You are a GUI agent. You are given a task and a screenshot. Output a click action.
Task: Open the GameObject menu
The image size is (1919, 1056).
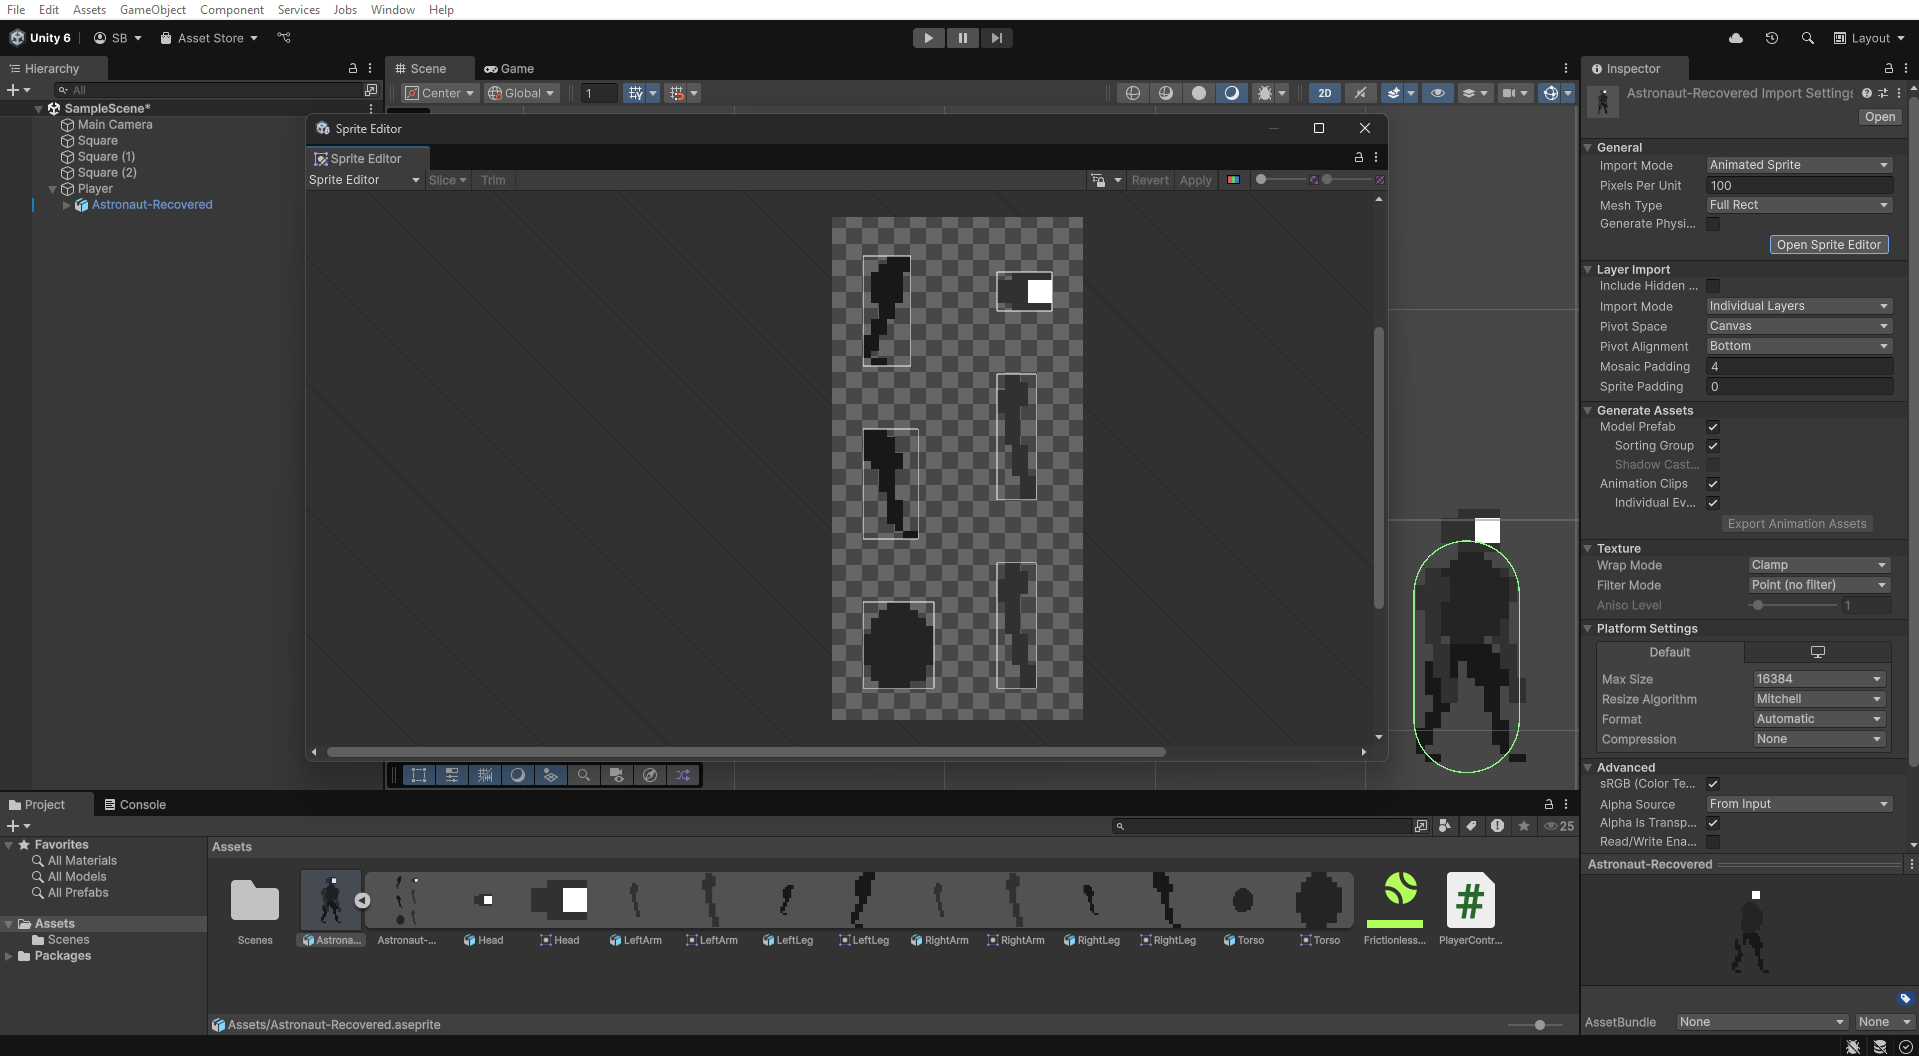click(x=152, y=9)
